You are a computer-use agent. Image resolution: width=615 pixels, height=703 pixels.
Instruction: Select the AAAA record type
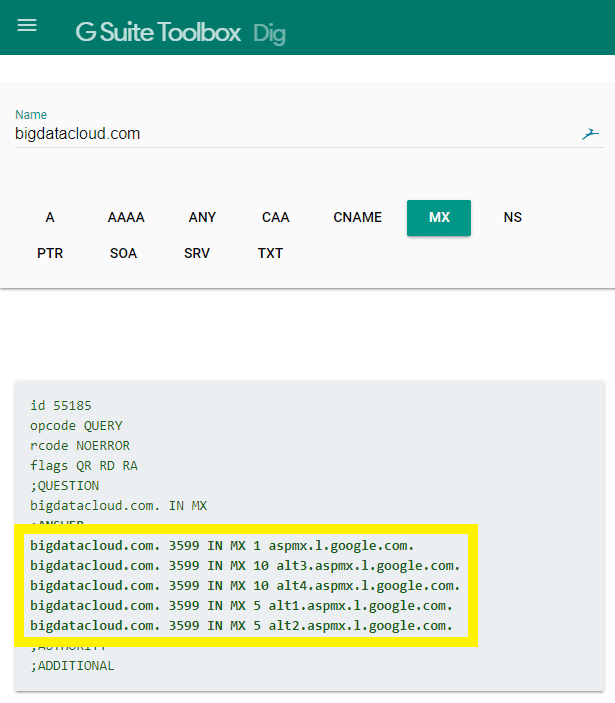coord(126,217)
